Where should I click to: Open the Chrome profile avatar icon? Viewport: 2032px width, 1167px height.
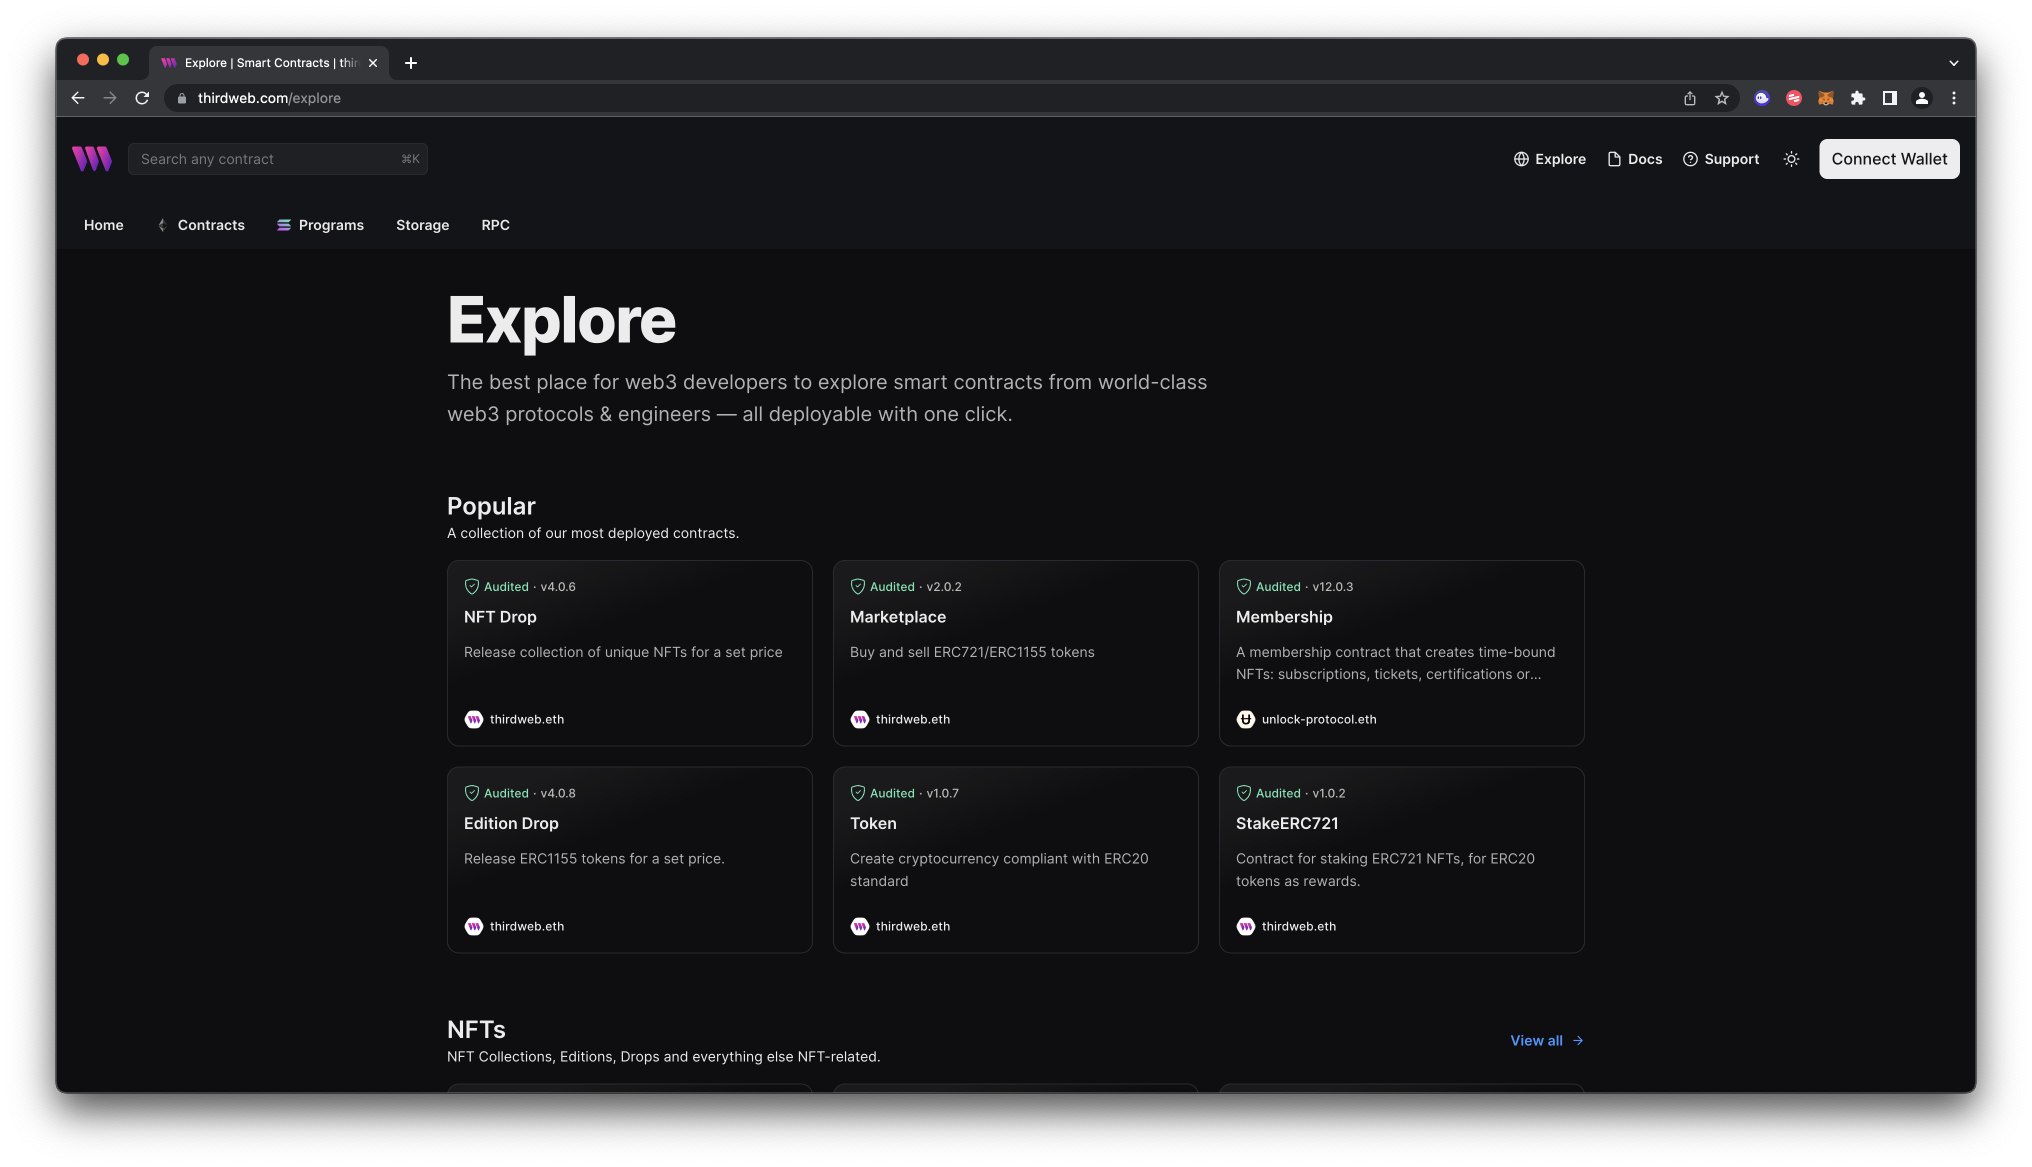coord(1921,98)
